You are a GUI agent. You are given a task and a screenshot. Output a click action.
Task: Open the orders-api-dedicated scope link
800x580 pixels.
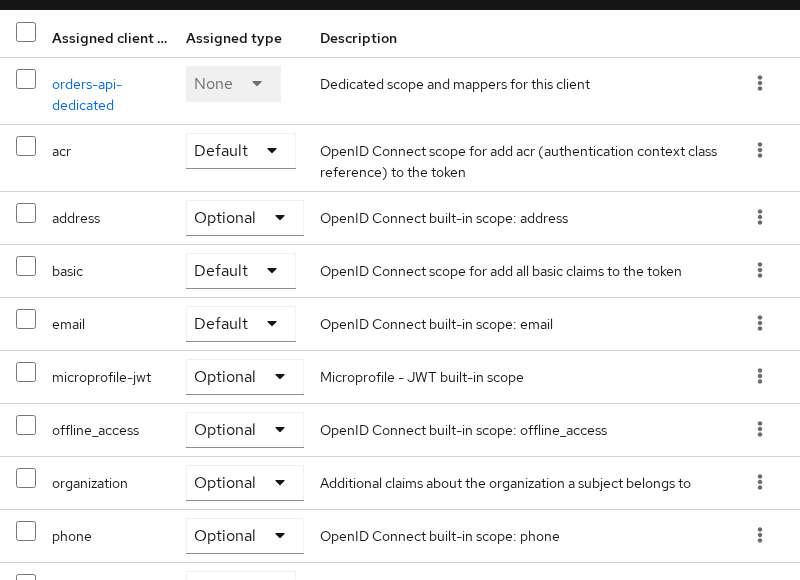pos(87,94)
